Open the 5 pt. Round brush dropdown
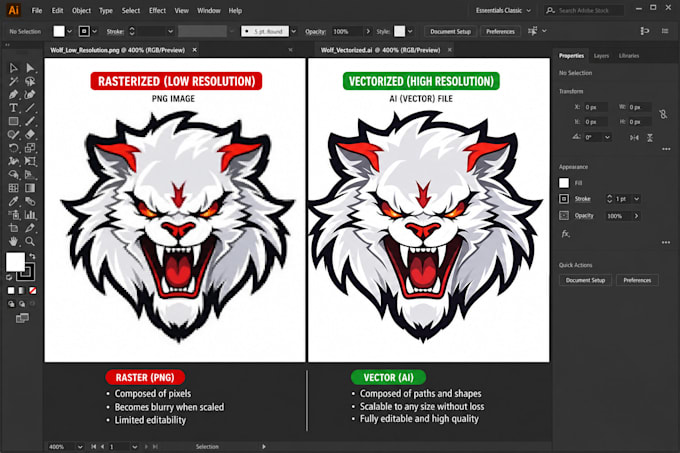This screenshot has width=680, height=453. (x=294, y=31)
